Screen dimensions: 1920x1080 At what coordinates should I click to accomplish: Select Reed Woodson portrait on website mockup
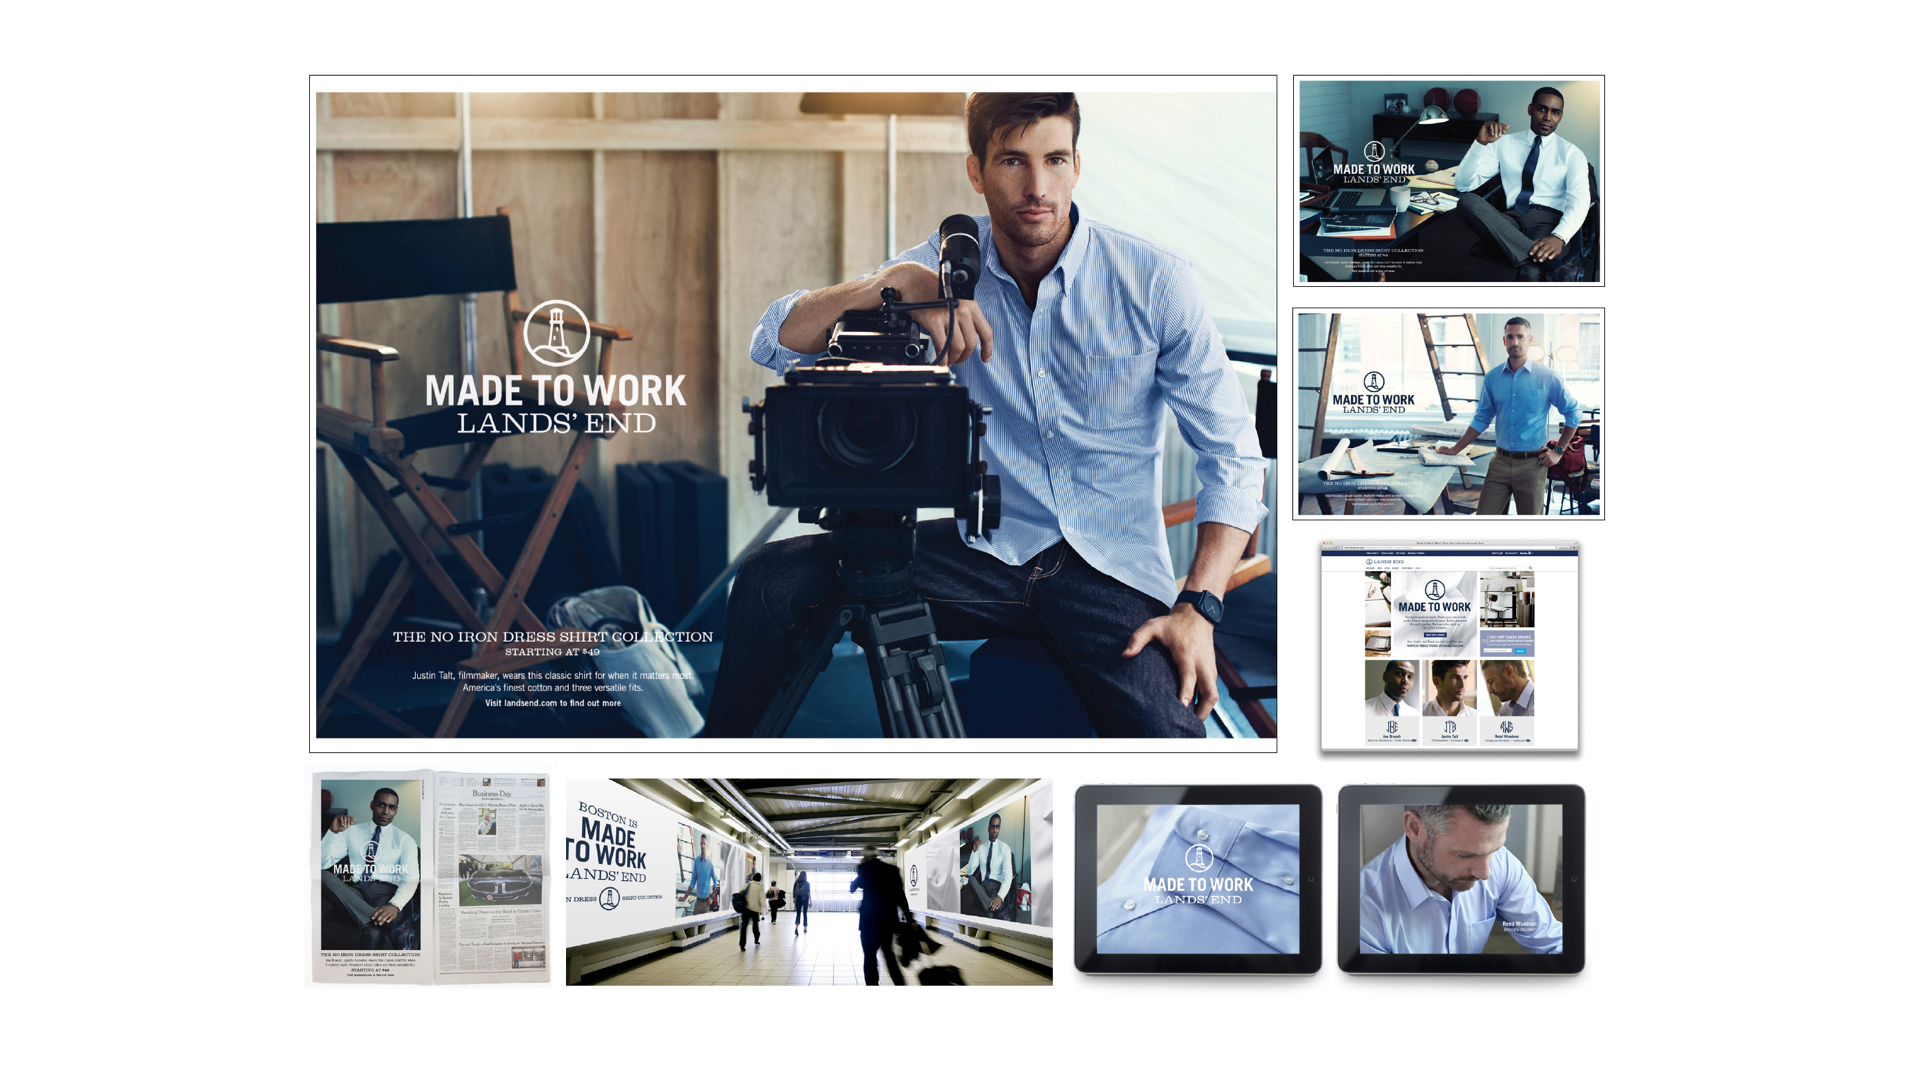coord(1507,688)
